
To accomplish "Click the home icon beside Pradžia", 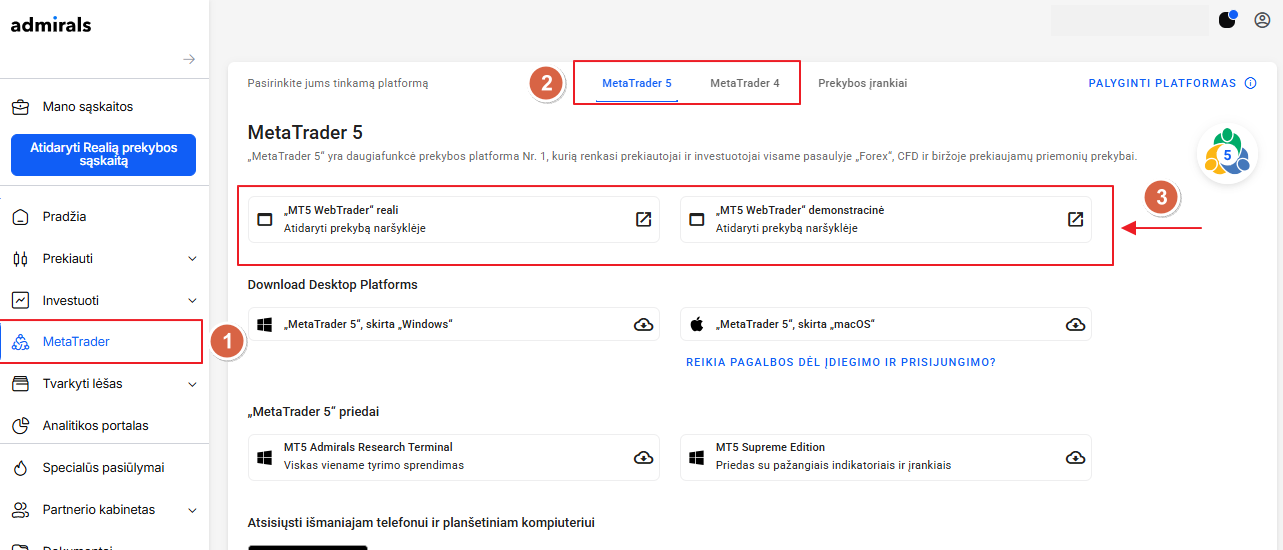I will pos(20,217).
